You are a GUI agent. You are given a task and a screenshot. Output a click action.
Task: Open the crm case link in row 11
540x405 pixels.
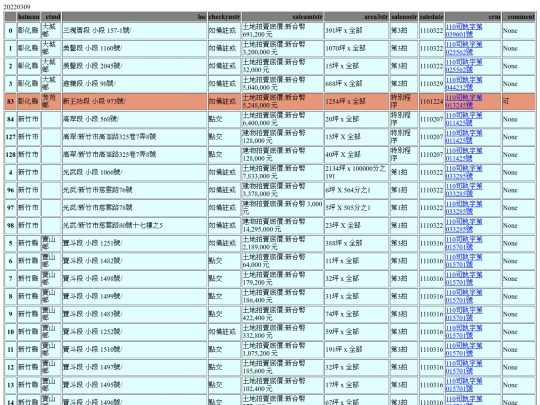(464, 350)
